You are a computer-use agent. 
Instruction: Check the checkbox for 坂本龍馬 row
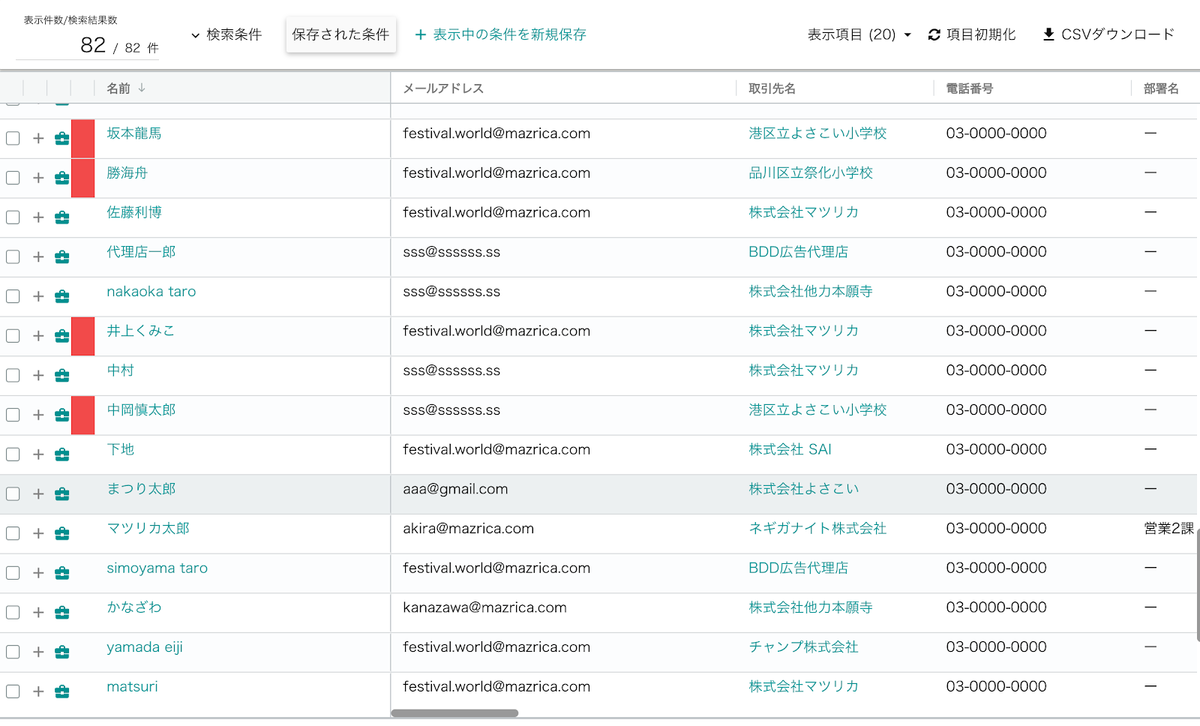pos(13,138)
